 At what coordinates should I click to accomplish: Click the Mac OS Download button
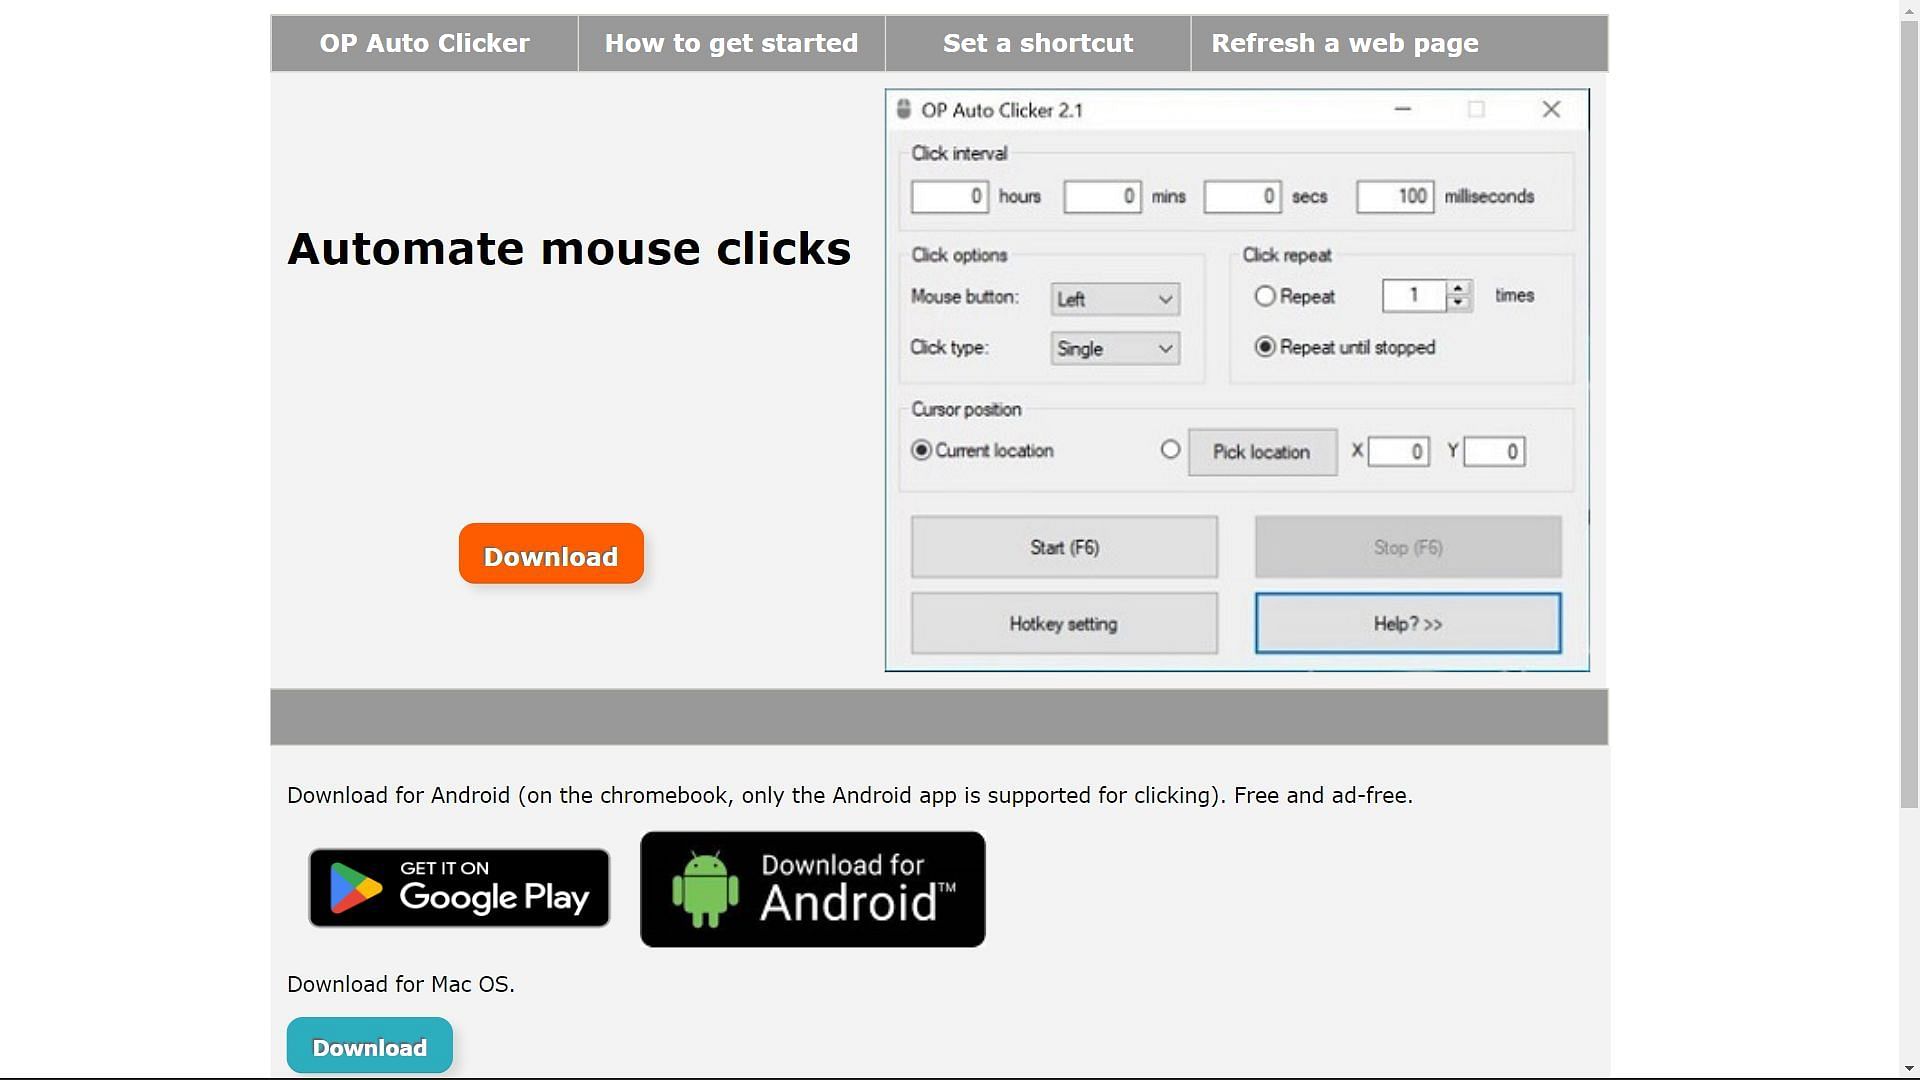pos(369,1046)
